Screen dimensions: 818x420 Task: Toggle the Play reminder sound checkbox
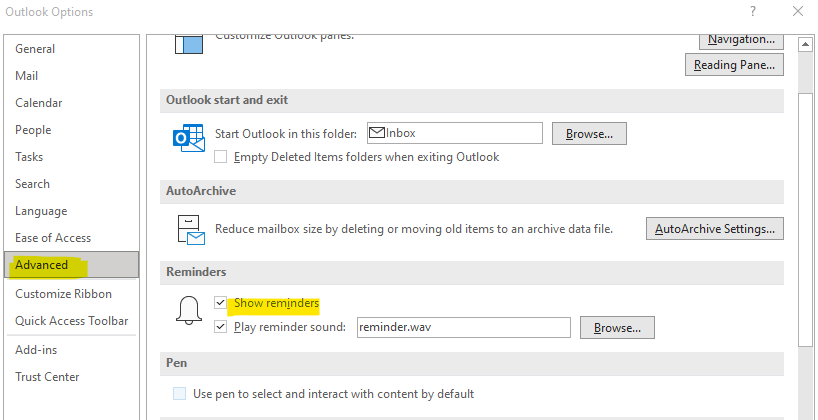coord(221,327)
